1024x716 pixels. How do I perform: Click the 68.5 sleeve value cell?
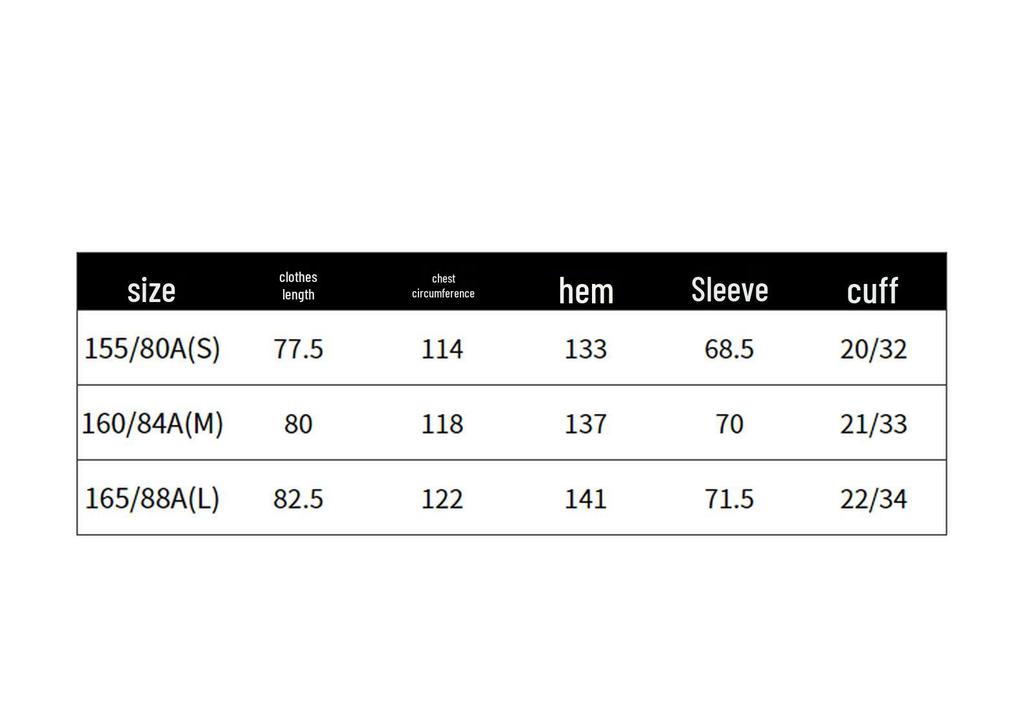click(729, 349)
